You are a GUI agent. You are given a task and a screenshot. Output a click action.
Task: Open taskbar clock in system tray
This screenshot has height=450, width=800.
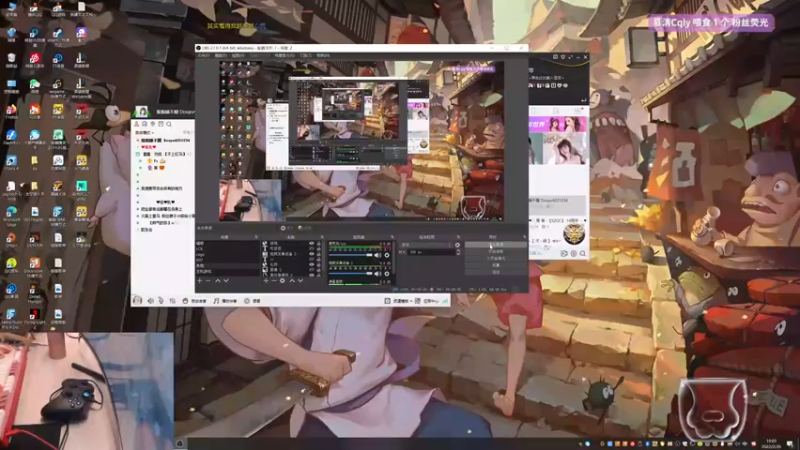pos(771,443)
